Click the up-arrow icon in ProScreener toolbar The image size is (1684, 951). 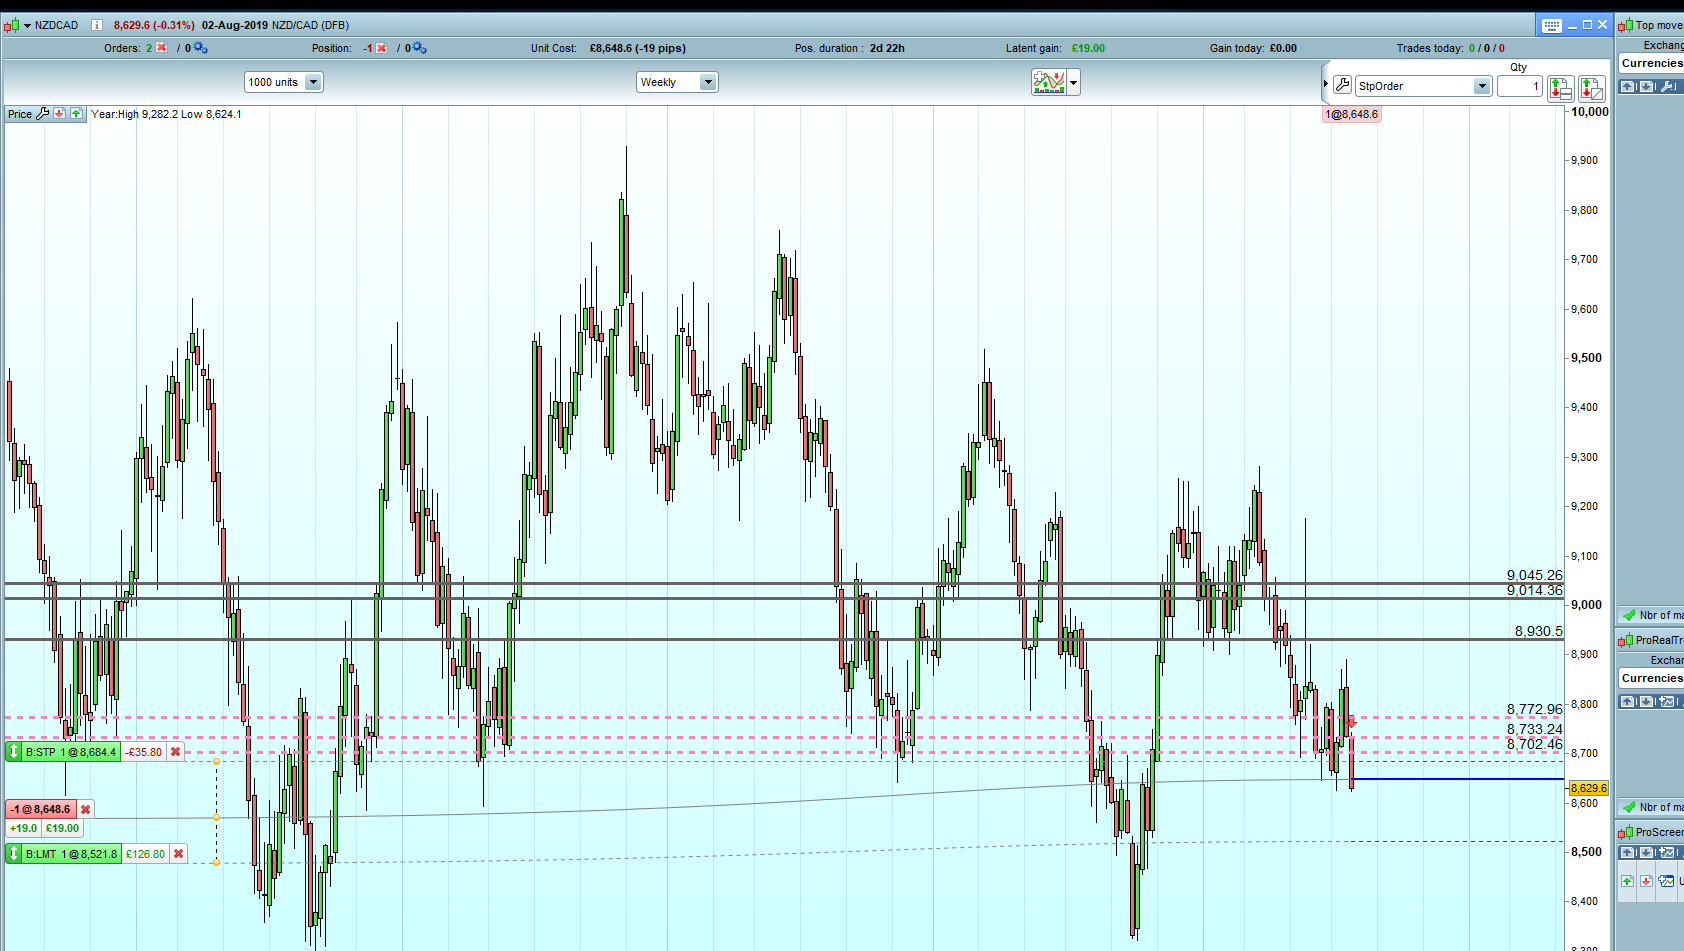[1628, 853]
